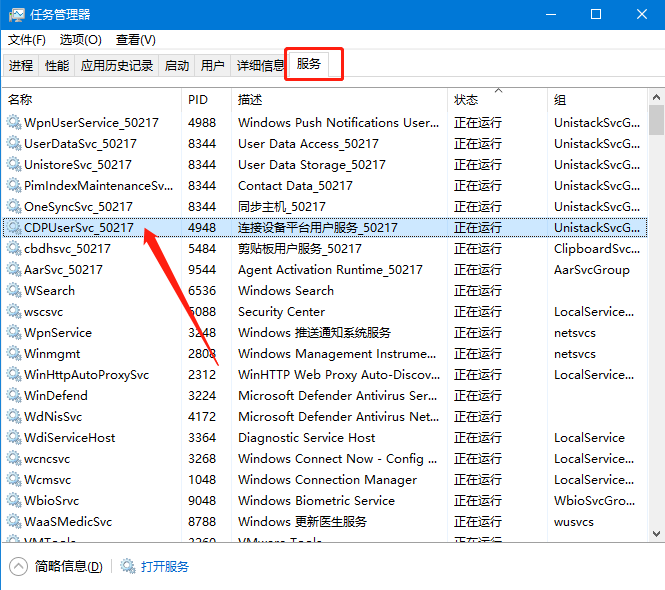Image resolution: width=665 pixels, height=590 pixels.
Task: Click the gear icon beside wscsvc
Action: [x=14, y=311]
